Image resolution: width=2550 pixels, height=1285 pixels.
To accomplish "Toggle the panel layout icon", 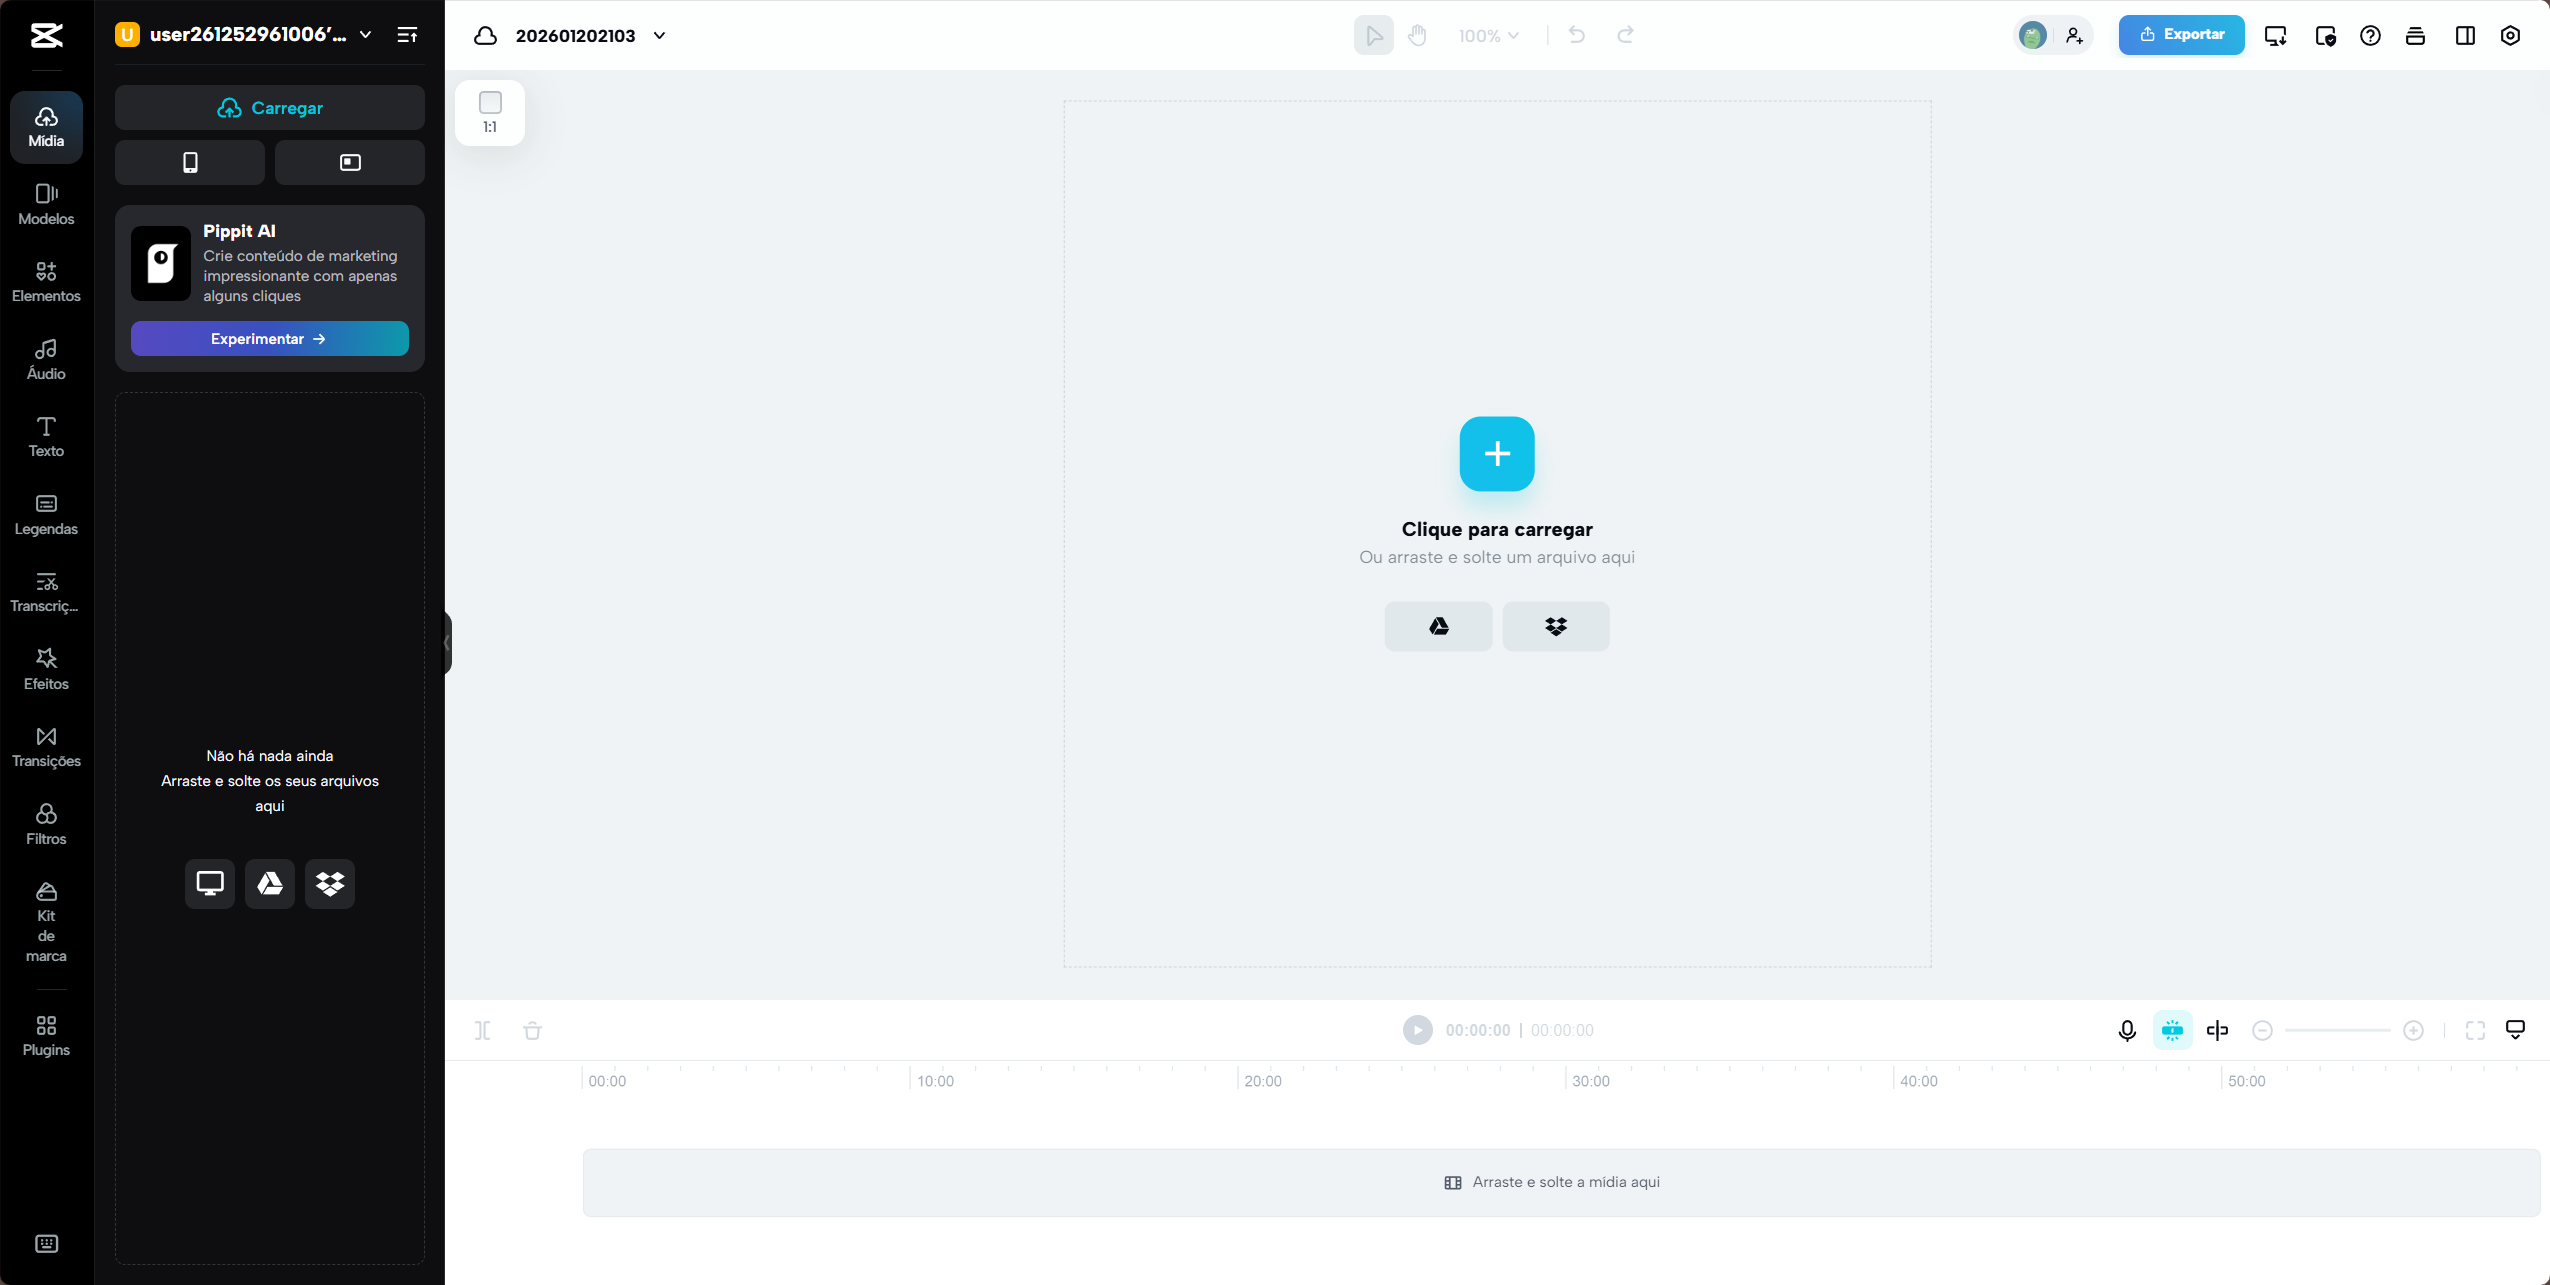I will [x=2465, y=36].
